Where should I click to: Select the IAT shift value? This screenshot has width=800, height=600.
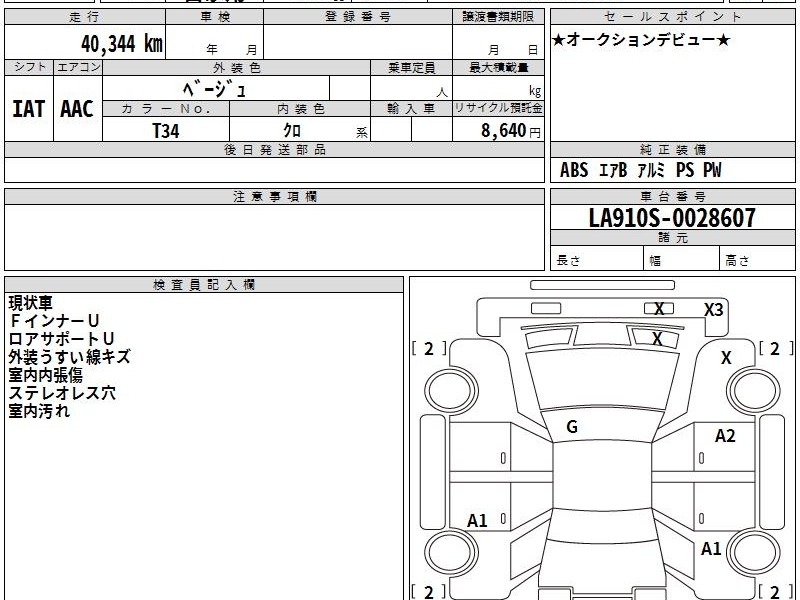point(29,109)
